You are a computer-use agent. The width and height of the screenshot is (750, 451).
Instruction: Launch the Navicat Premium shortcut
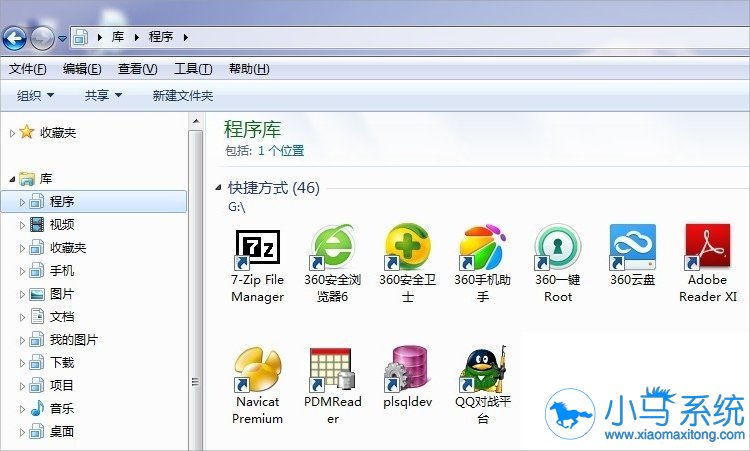coord(257,386)
